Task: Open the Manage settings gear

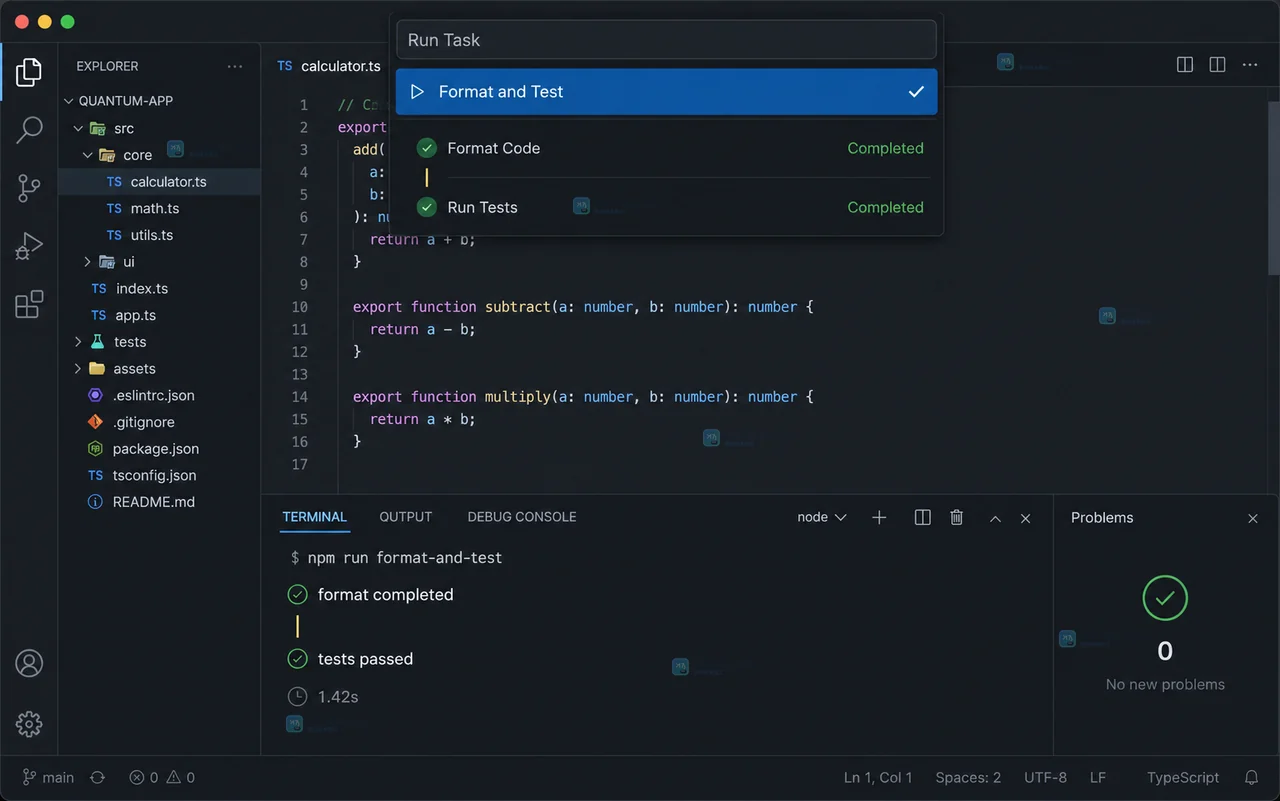Action: coord(29,723)
